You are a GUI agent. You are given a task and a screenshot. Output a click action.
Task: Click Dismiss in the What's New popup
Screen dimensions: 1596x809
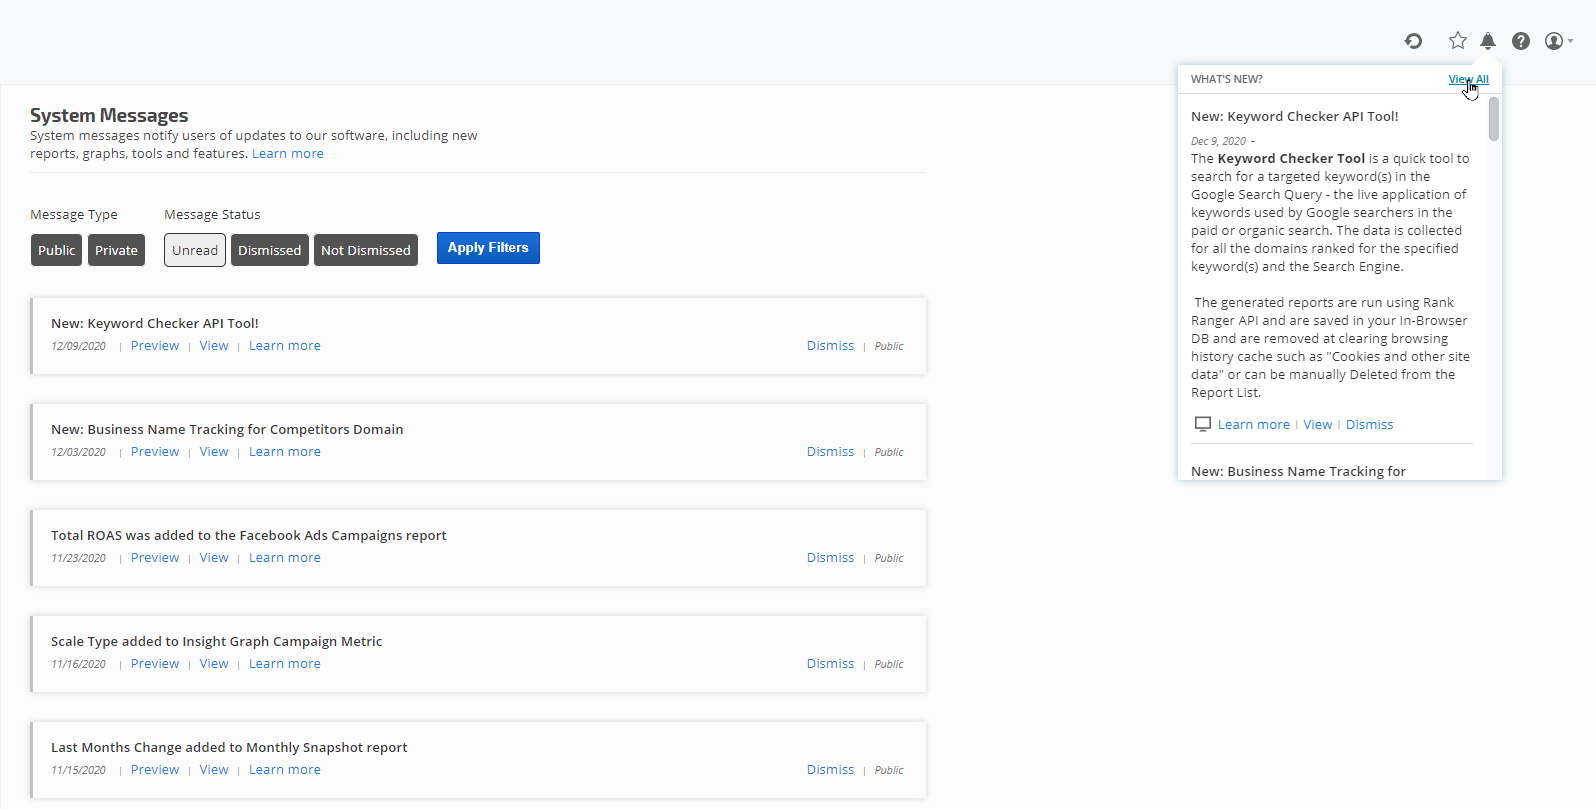(x=1369, y=425)
